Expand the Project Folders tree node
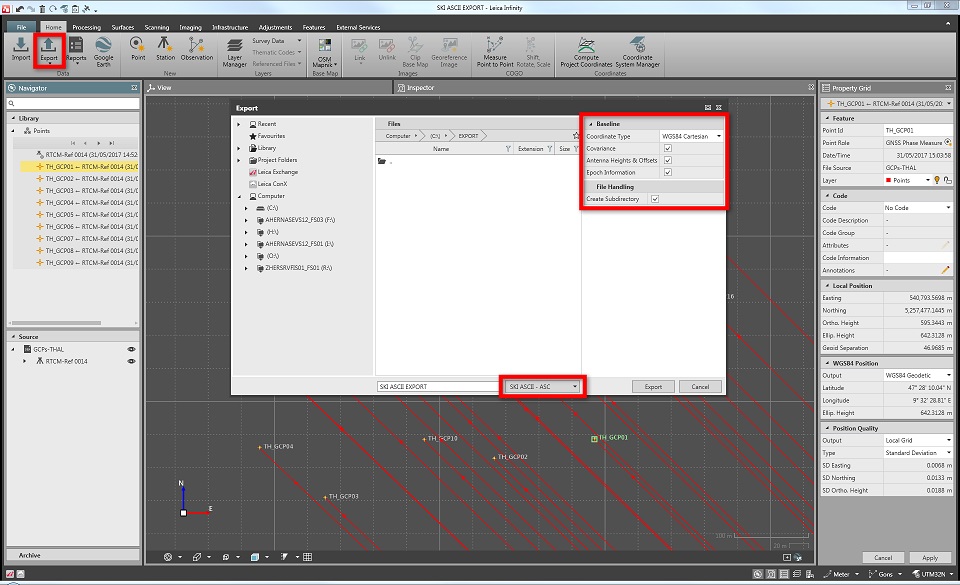 pyautogui.click(x=239, y=160)
